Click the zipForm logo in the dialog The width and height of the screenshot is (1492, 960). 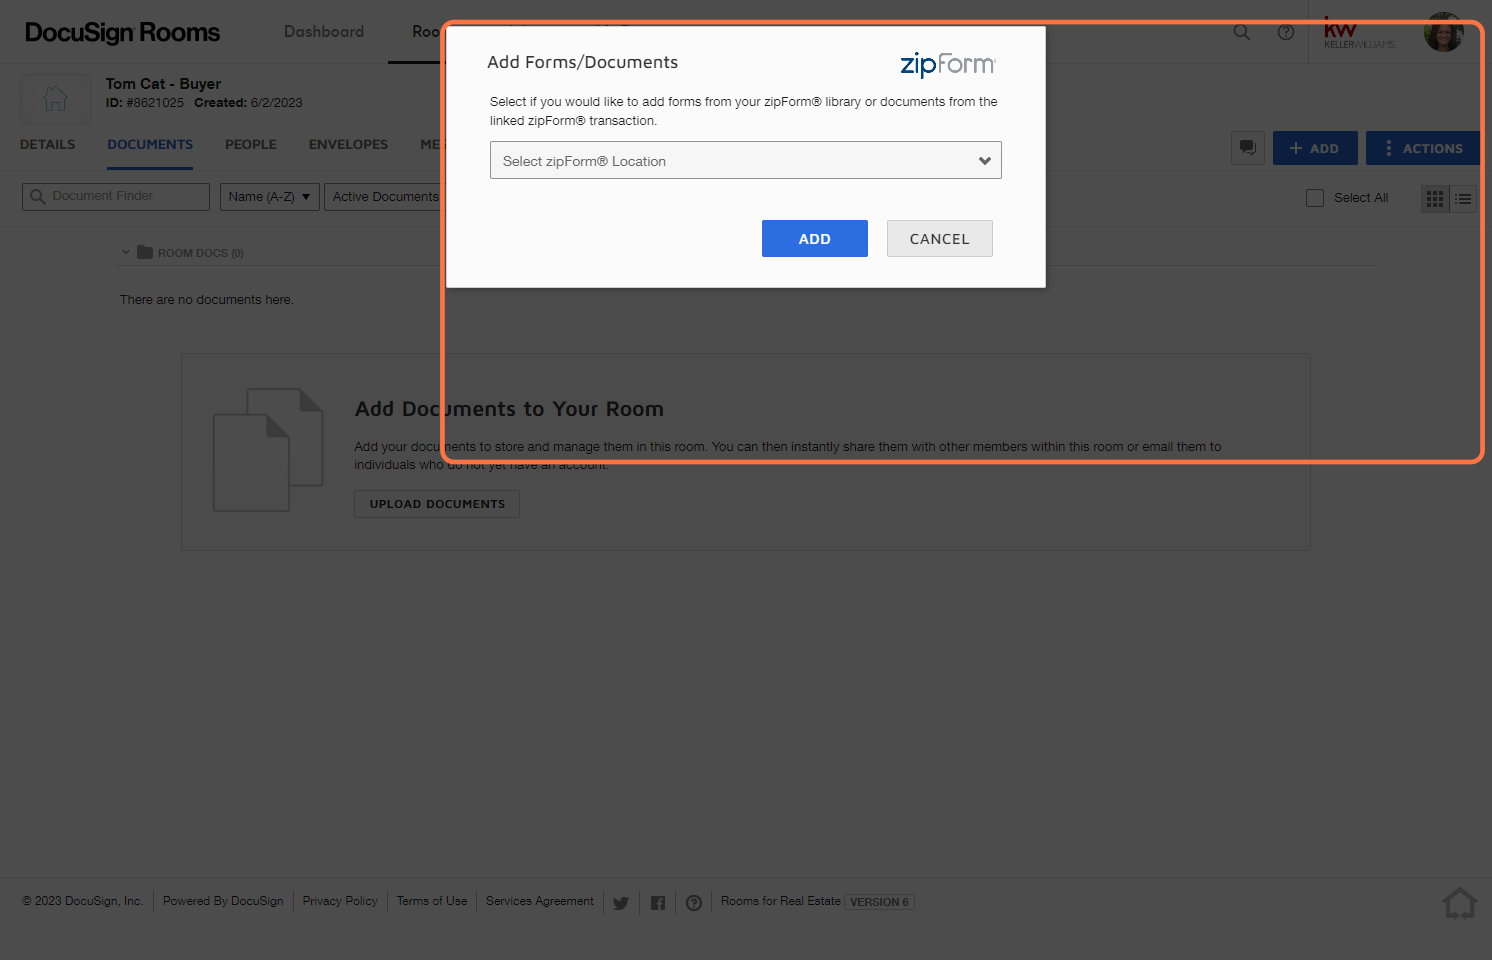pyautogui.click(x=947, y=64)
